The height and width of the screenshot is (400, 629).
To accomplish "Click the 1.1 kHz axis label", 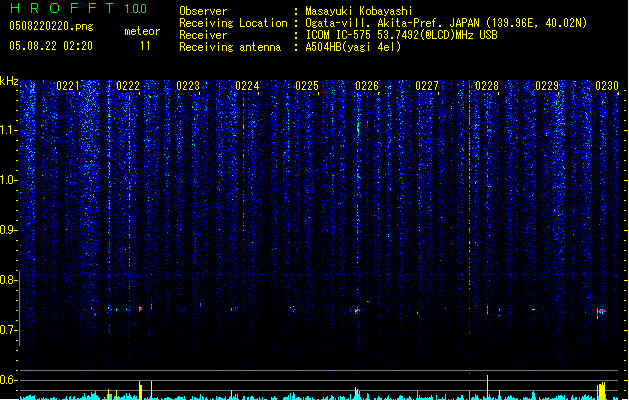I will point(8,130).
